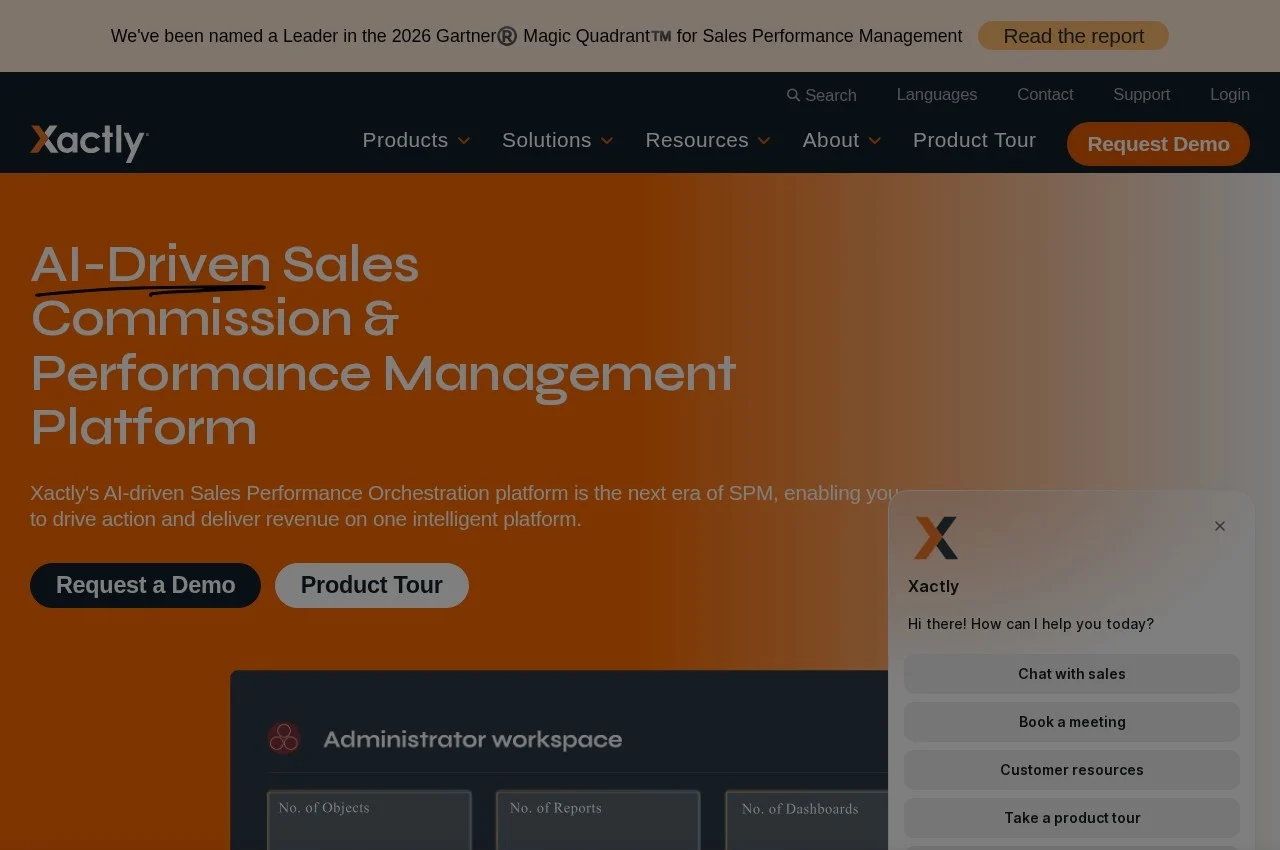Viewport: 1280px width, 850px height.
Task: Open the Resources navigation menu
Action: coord(697,140)
